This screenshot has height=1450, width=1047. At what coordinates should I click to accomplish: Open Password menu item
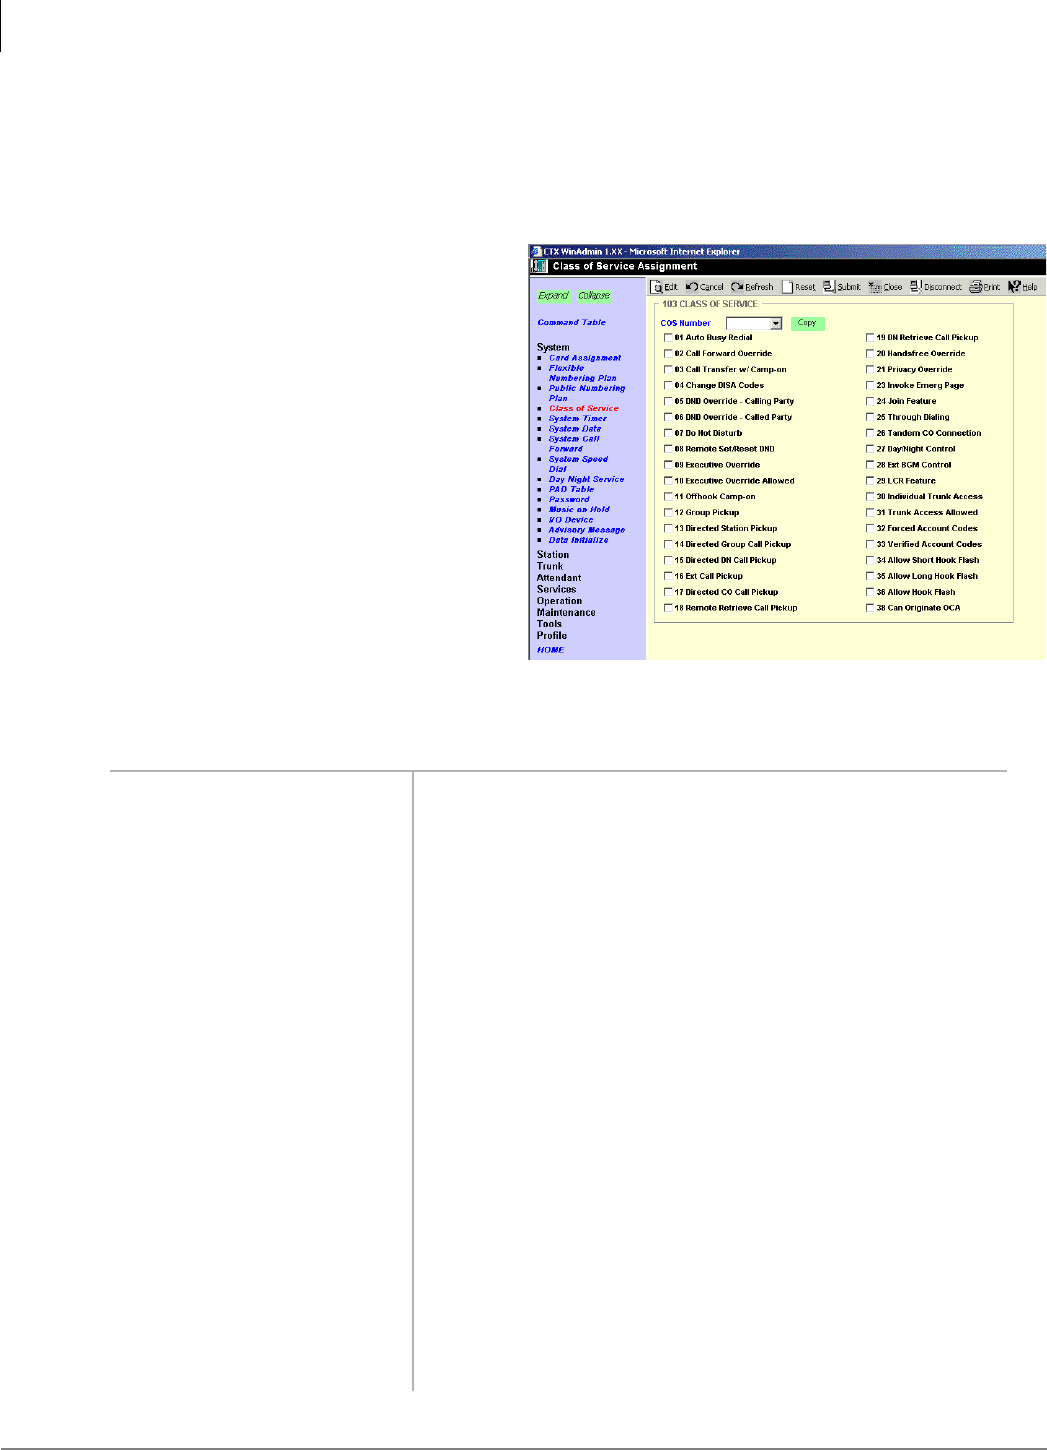pos(569,499)
